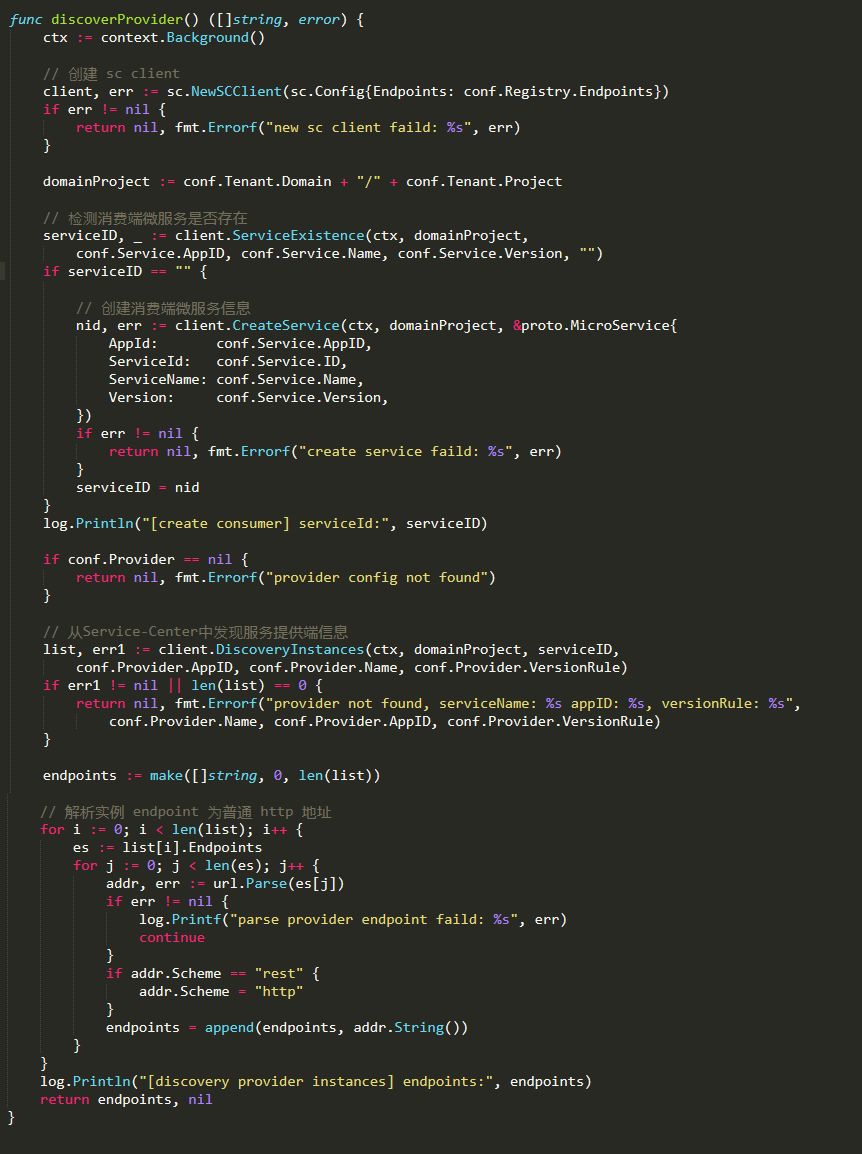Image resolution: width=862 pixels, height=1154 pixels.
Task: Select the CreateService method call
Action: pos(286,325)
